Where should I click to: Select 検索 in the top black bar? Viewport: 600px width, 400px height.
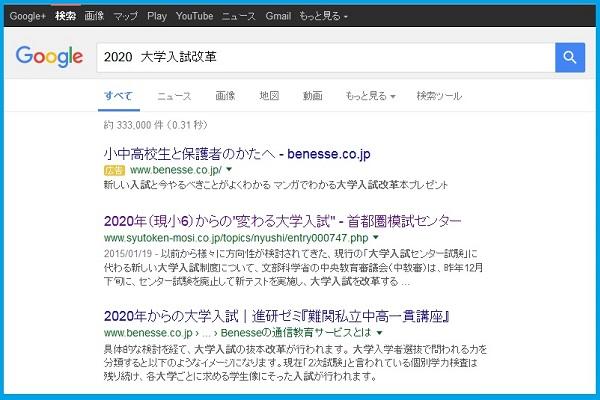tap(65, 16)
